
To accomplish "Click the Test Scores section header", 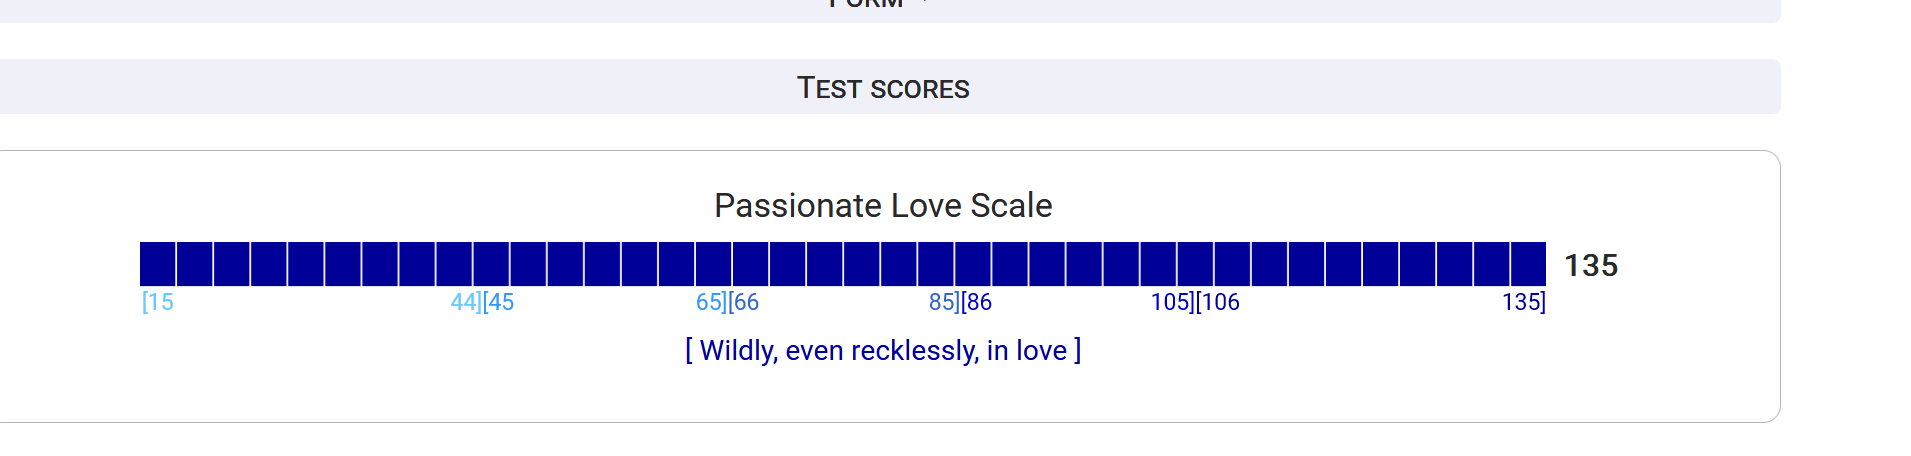I will coord(883,88).
